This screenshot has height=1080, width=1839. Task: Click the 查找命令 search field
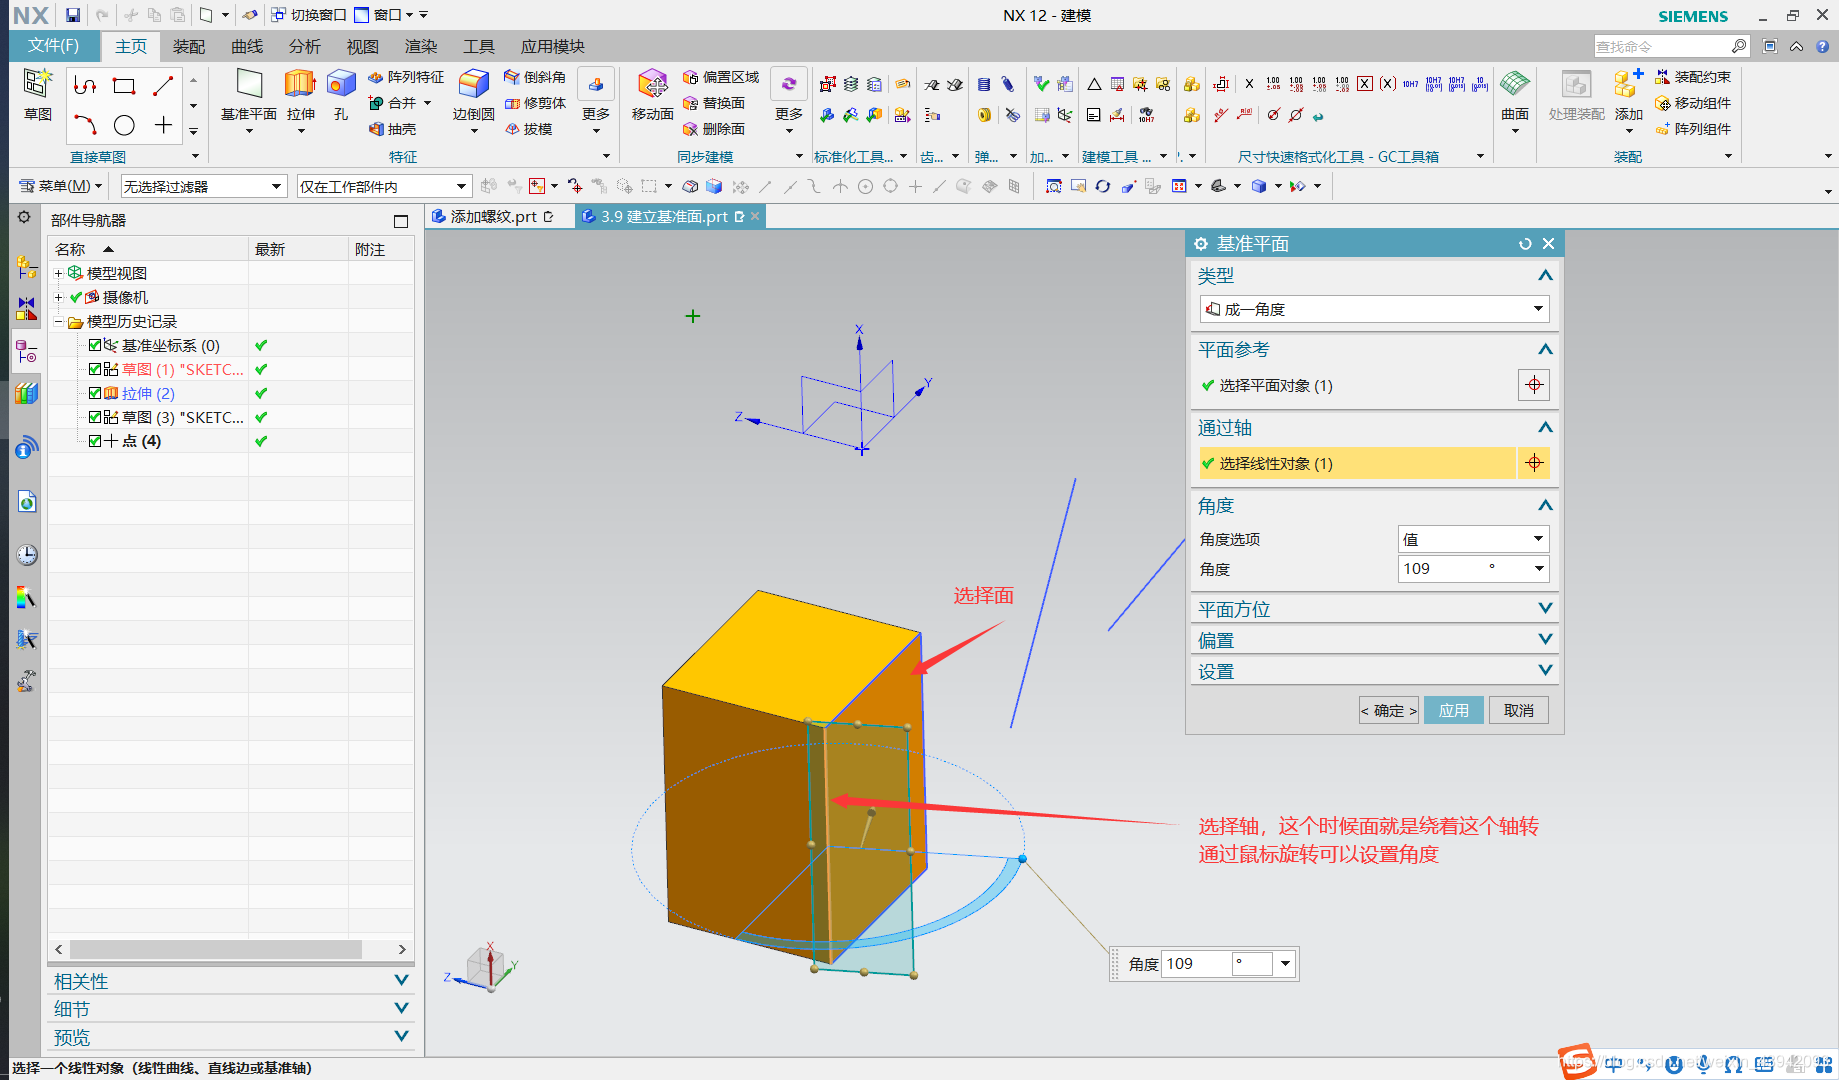pyautogui.click(x=1661, y=46)
